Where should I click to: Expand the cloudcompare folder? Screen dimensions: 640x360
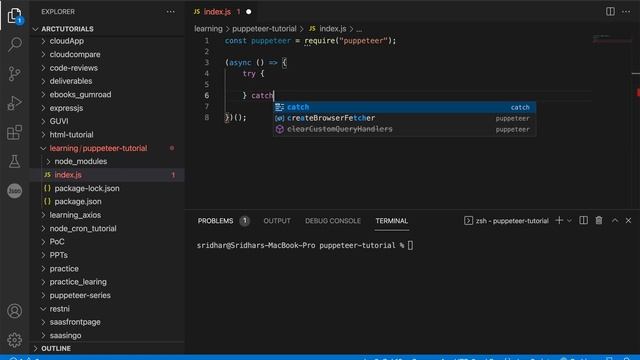tap(75, 54)
